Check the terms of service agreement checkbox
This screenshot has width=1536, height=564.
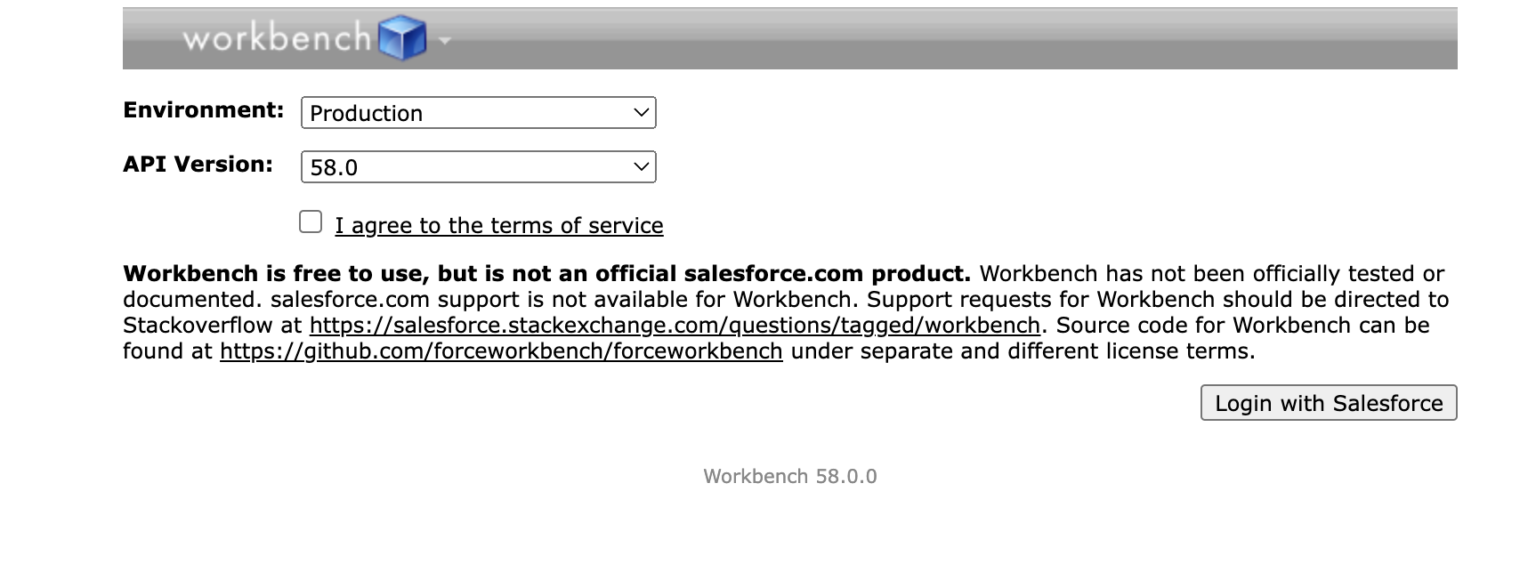pyautogui.click(x=311, y=222)
